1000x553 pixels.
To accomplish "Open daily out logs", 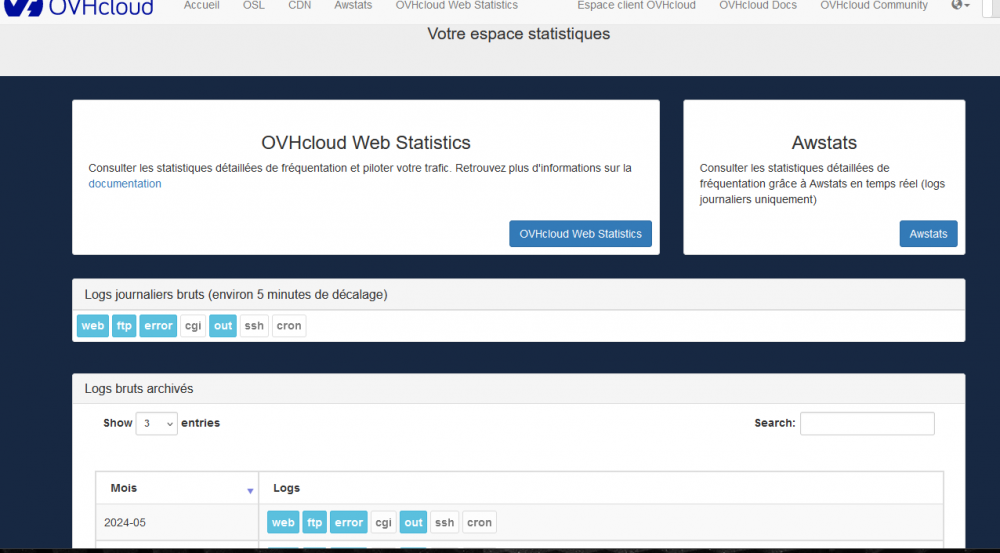I will click(x=223, y=326).
